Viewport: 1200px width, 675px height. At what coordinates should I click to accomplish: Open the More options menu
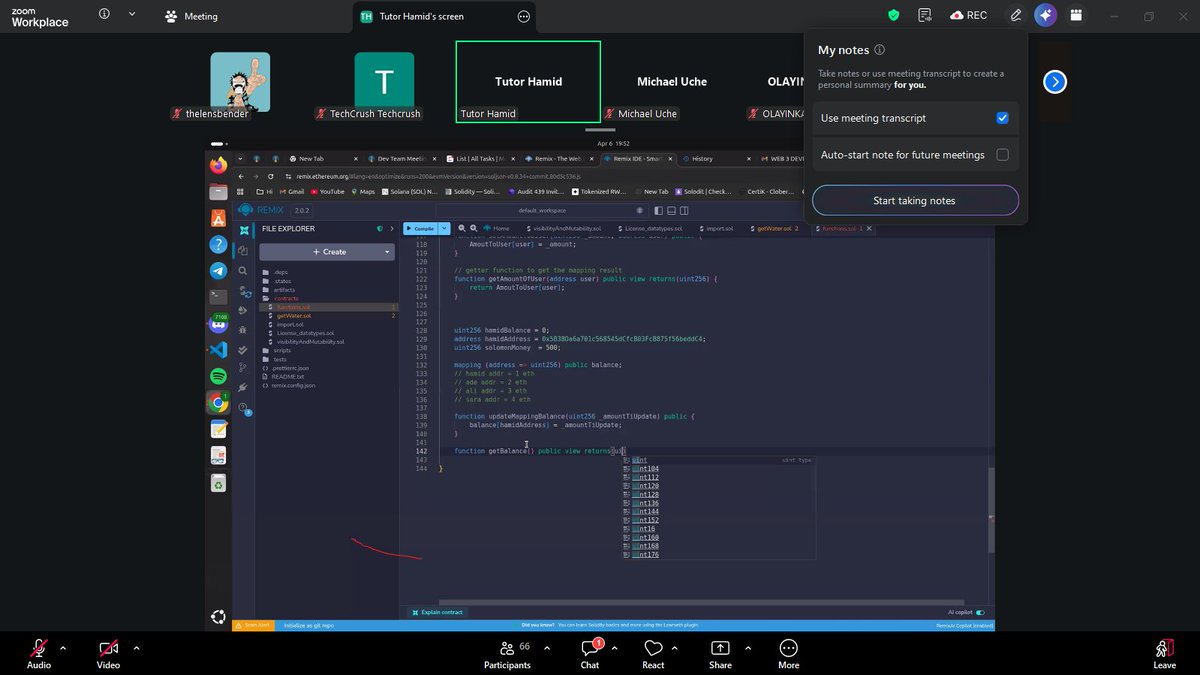788,653
